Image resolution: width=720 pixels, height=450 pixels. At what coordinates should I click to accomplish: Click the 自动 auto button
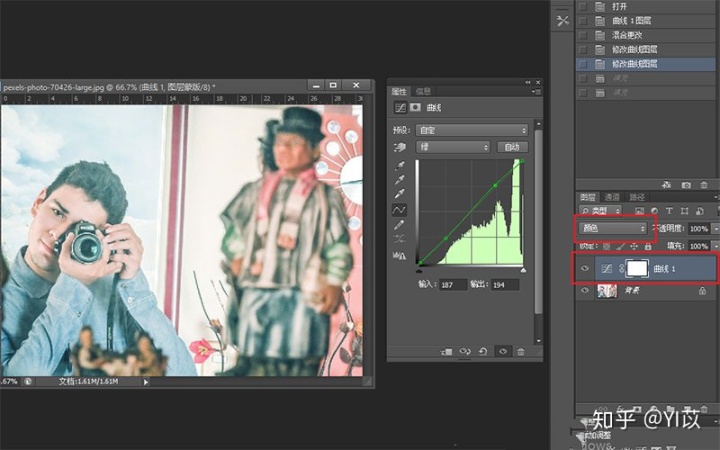pyautogui.click(x=512, y=147)
